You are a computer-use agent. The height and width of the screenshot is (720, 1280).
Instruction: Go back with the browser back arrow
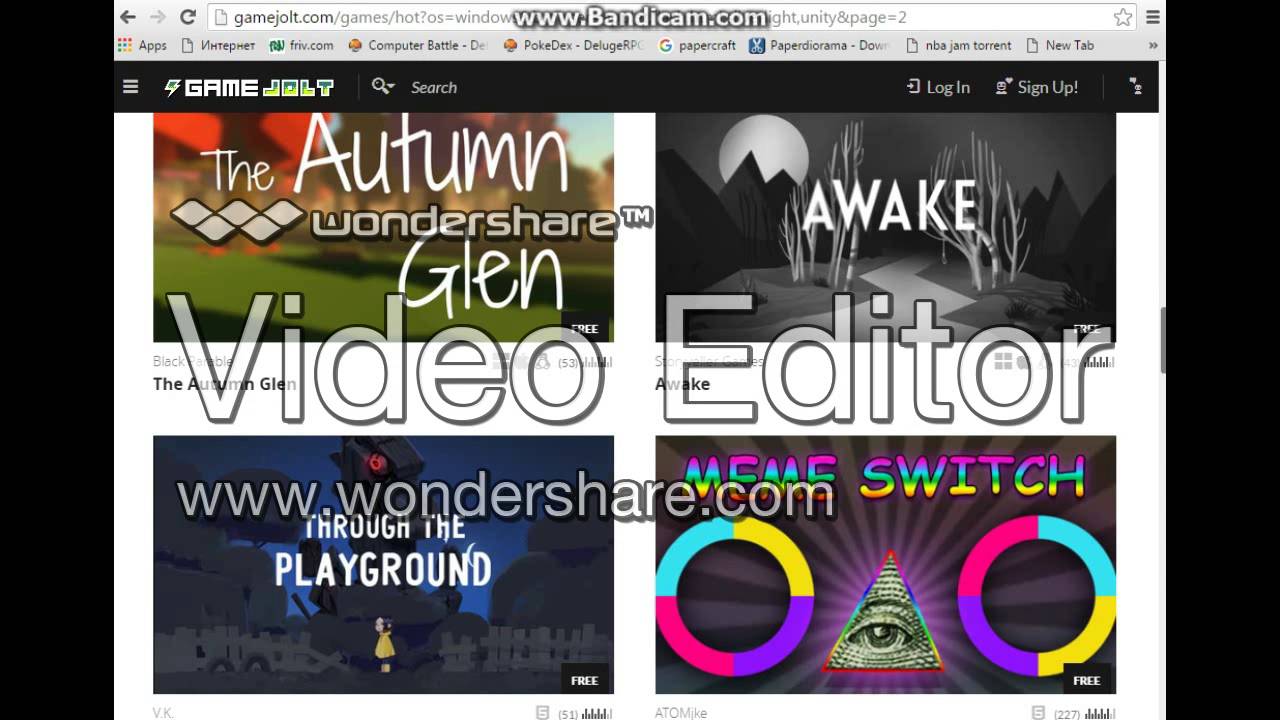click(127, 17)
